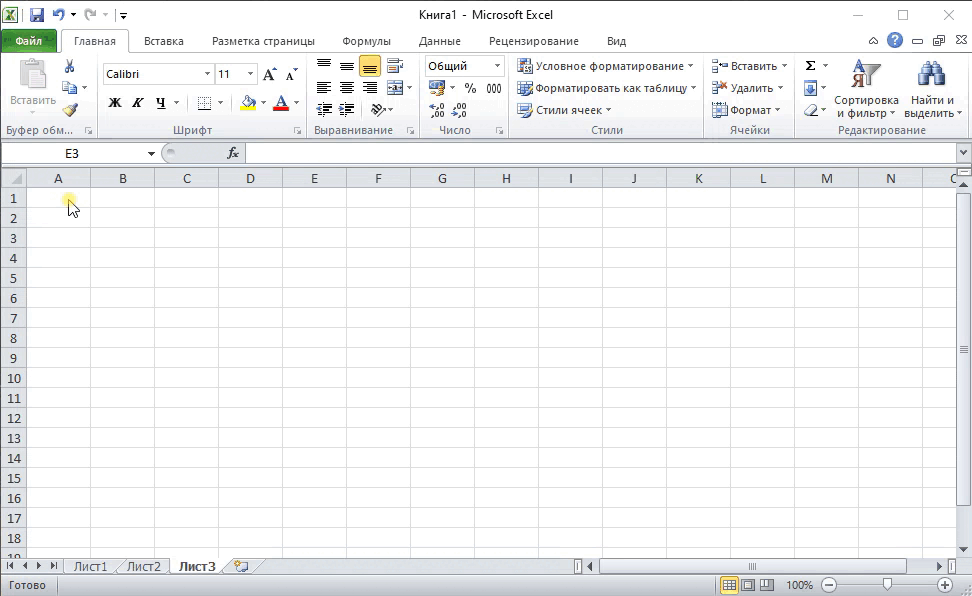Apply thousands separator 000 format
This screenshot has height=596, width=972.
[493, 88]
